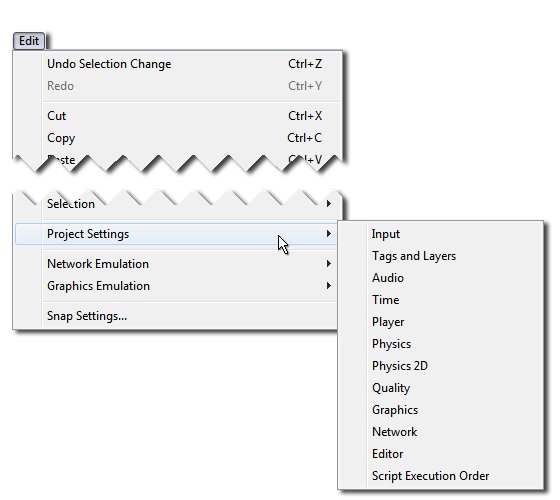Open Graphics Emulation submenu
560x500 pixels.
click(x=176, y=286)
